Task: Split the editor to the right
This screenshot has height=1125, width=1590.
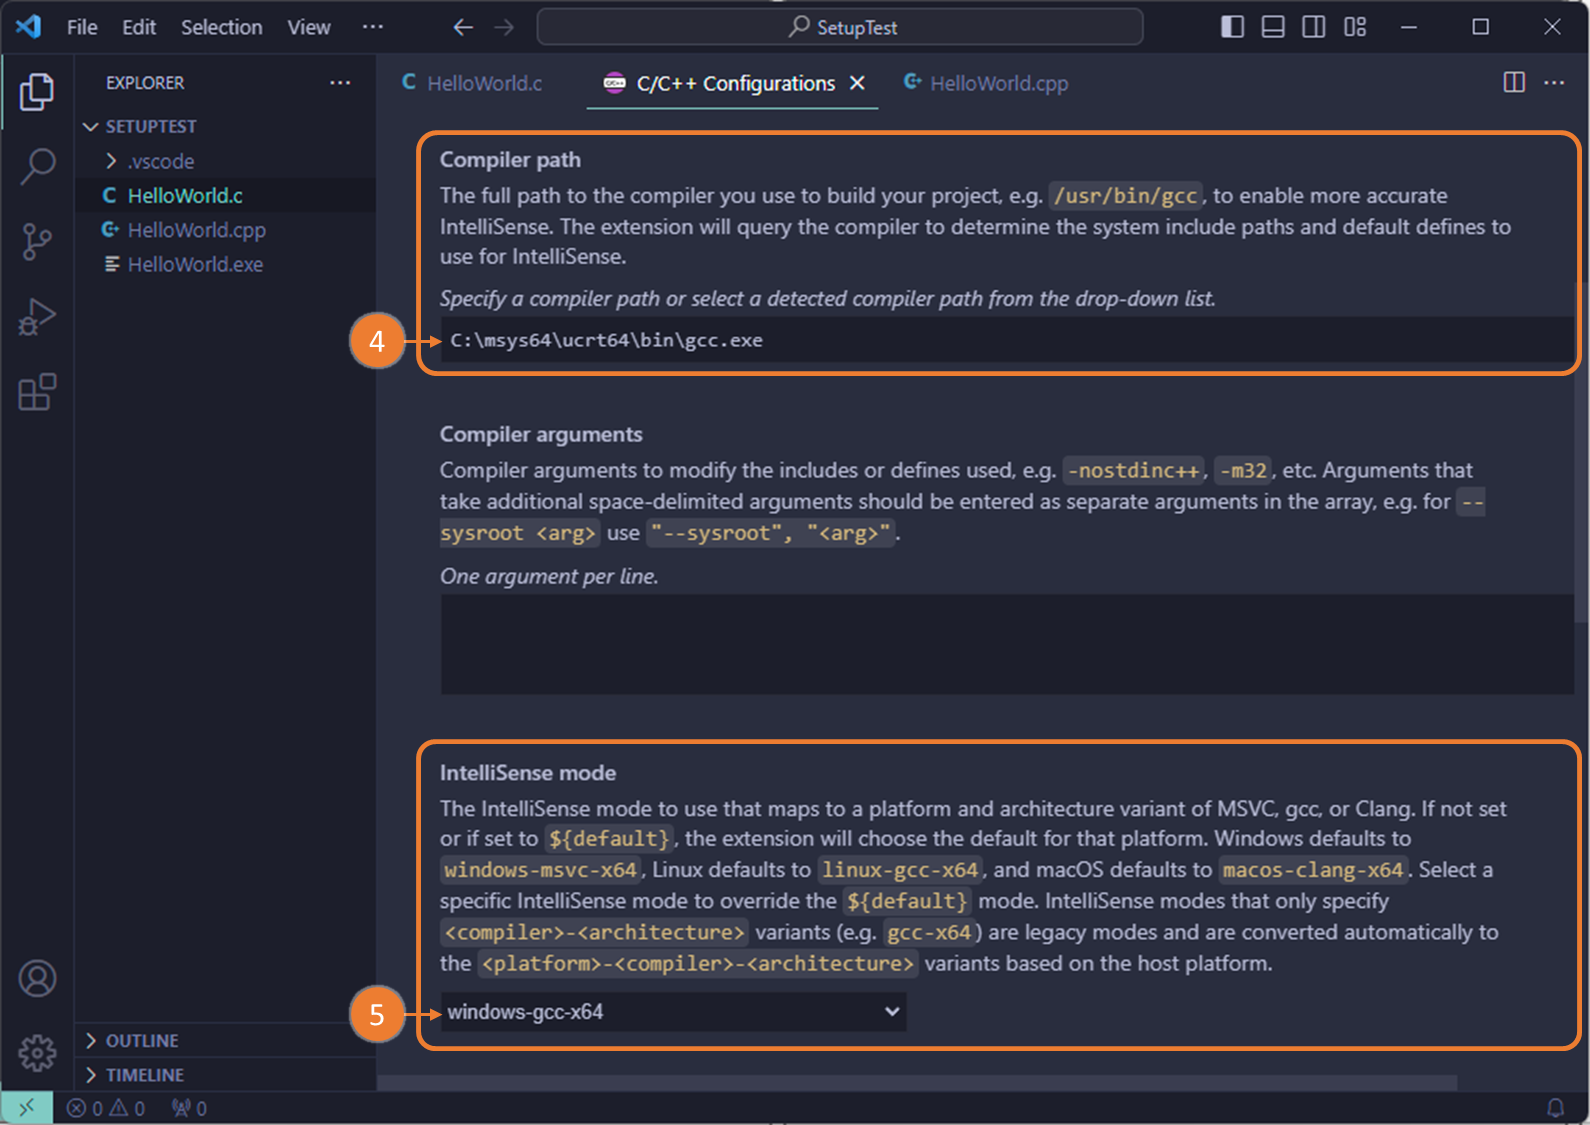Action: (x=1514, y=82)
